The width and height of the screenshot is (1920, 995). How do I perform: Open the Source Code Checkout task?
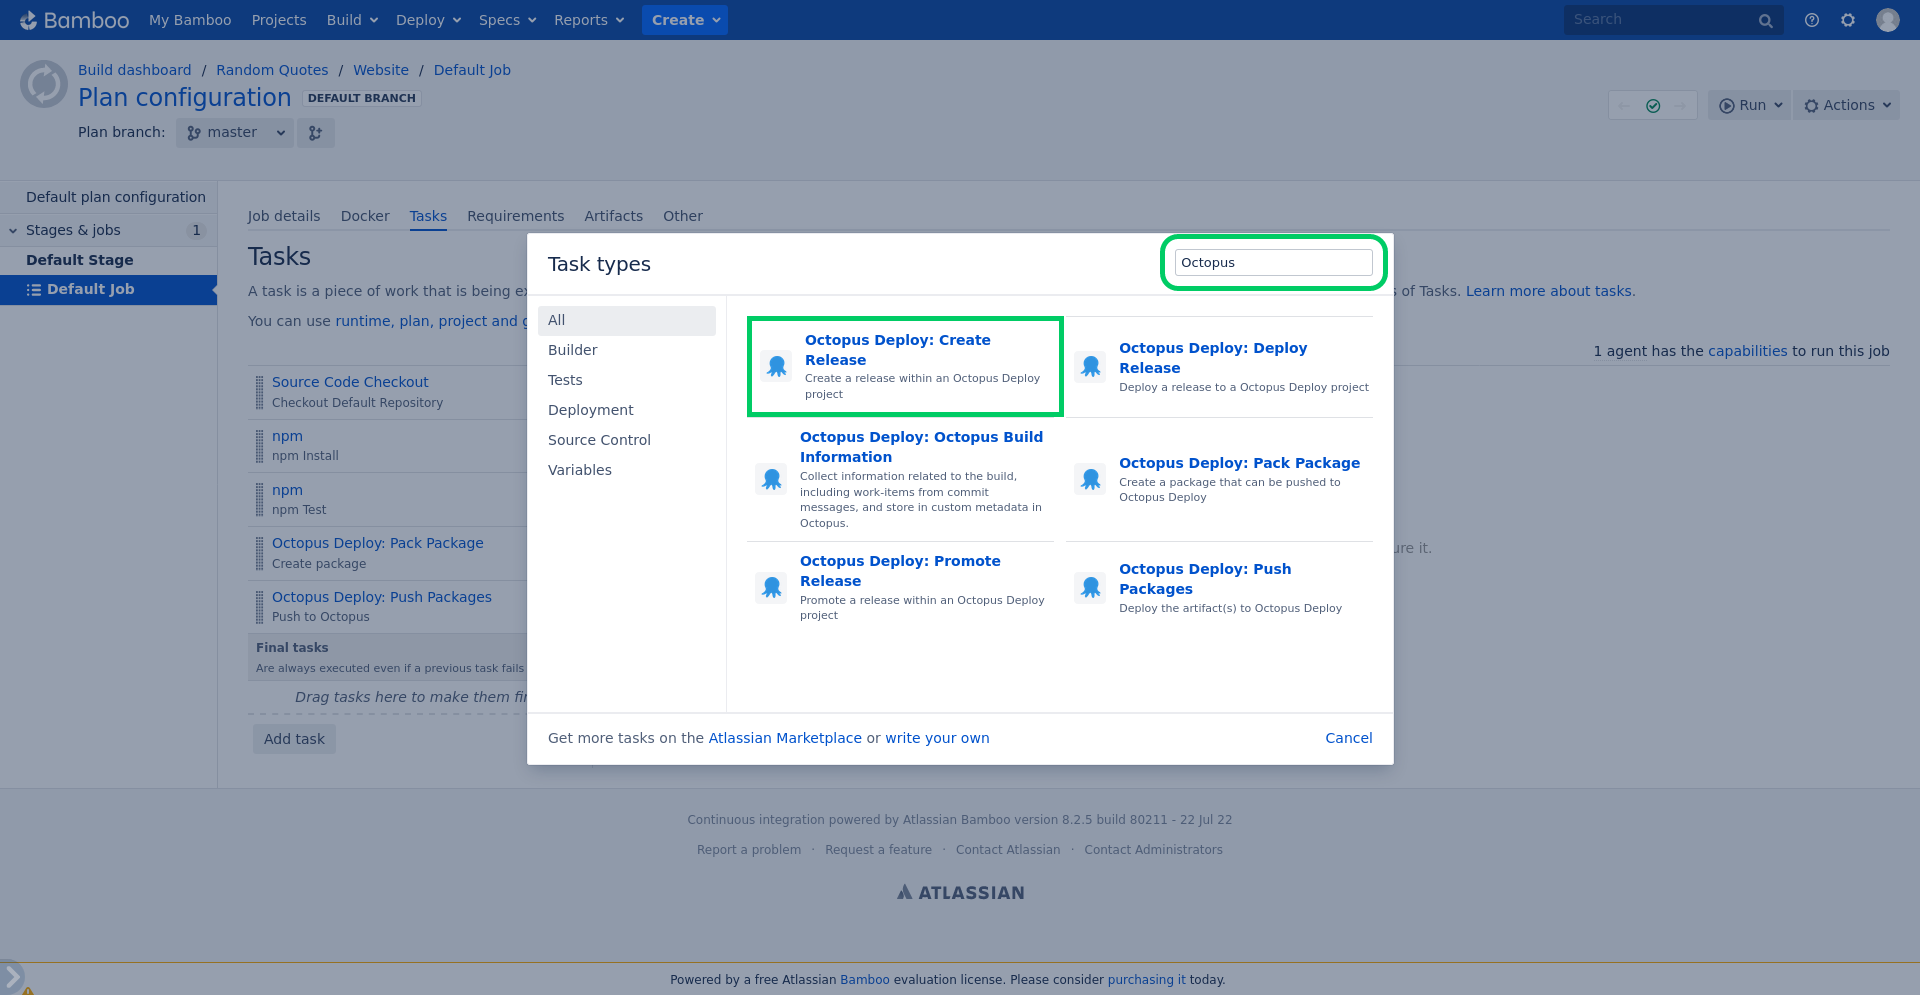350,383
